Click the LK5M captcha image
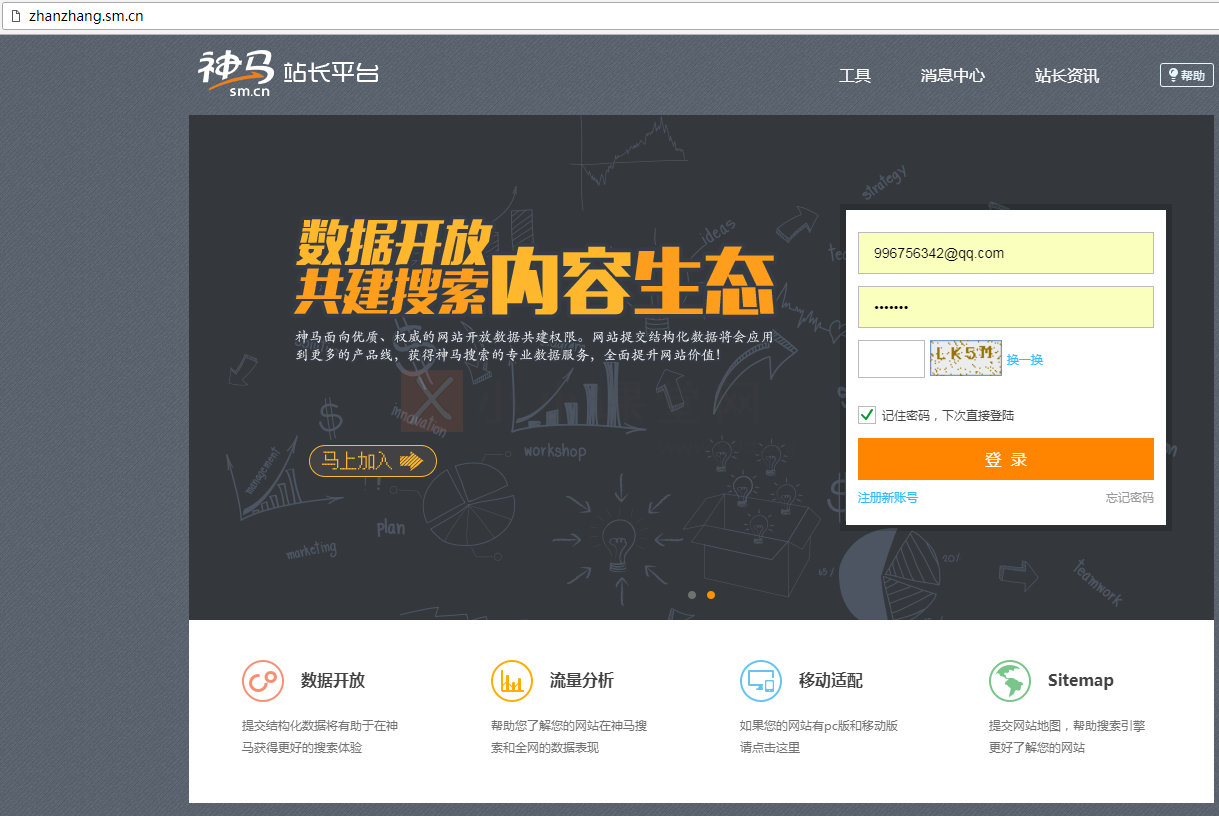This screenshot has height=816, width=1219. [x=965, y=358]
